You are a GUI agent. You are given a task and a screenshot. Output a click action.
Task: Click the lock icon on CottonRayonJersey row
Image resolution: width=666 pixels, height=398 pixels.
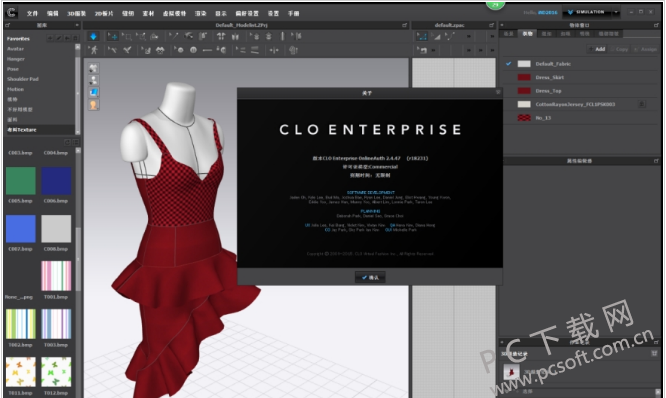click(642, 104)
